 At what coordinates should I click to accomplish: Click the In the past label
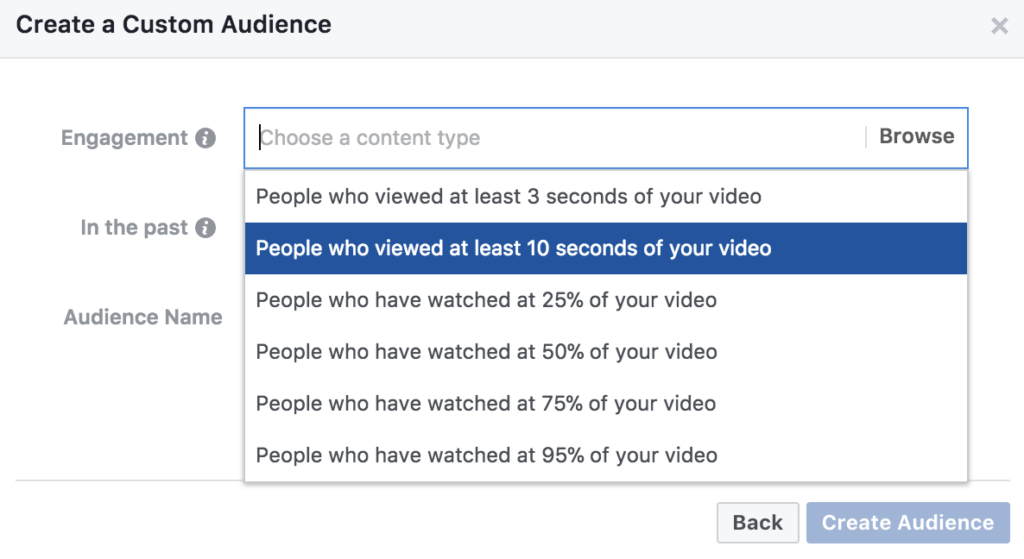coord(134,228)
